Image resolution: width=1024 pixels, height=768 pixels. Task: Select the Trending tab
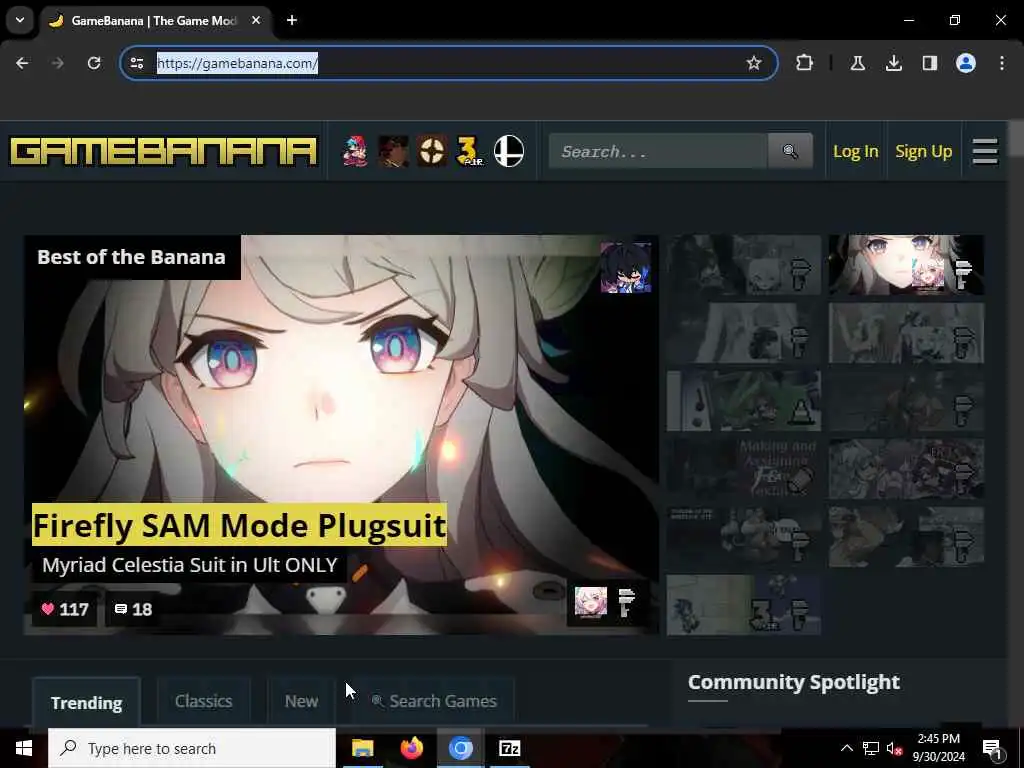(86, 703)
